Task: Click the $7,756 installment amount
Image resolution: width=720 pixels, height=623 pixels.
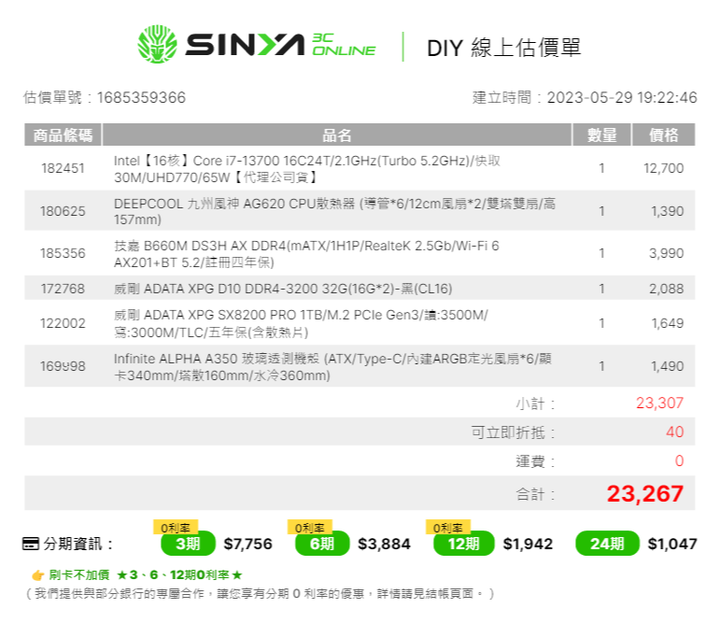Action: [x=248, y=544]
